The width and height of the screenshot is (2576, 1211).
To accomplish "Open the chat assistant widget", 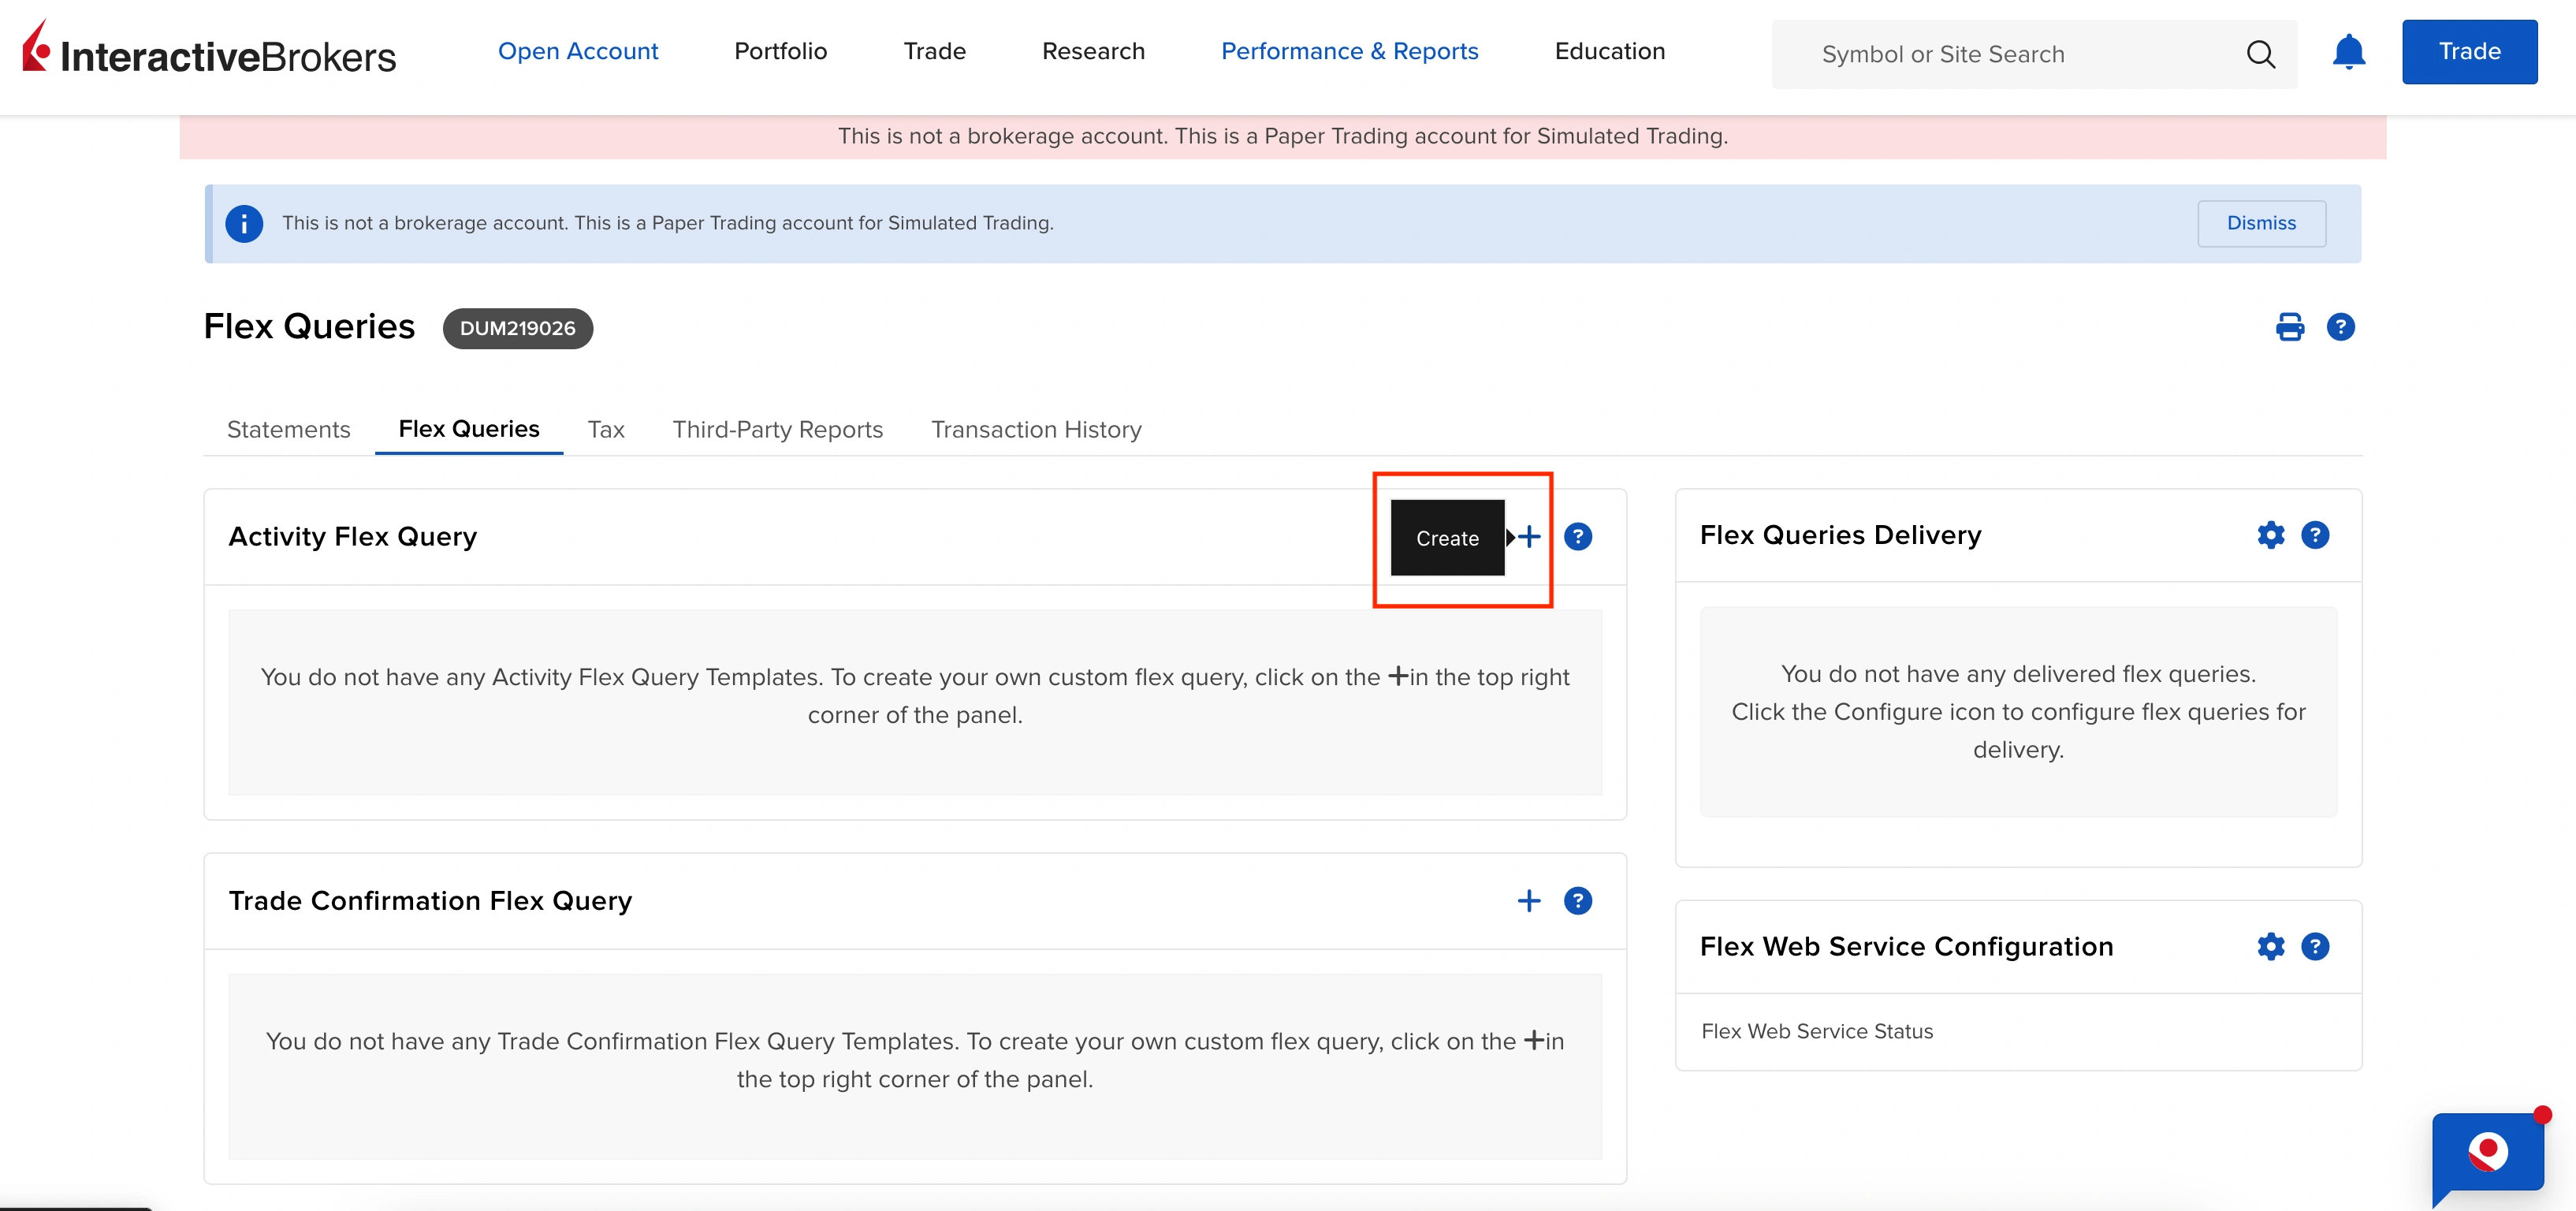I will [2487, 1153].
